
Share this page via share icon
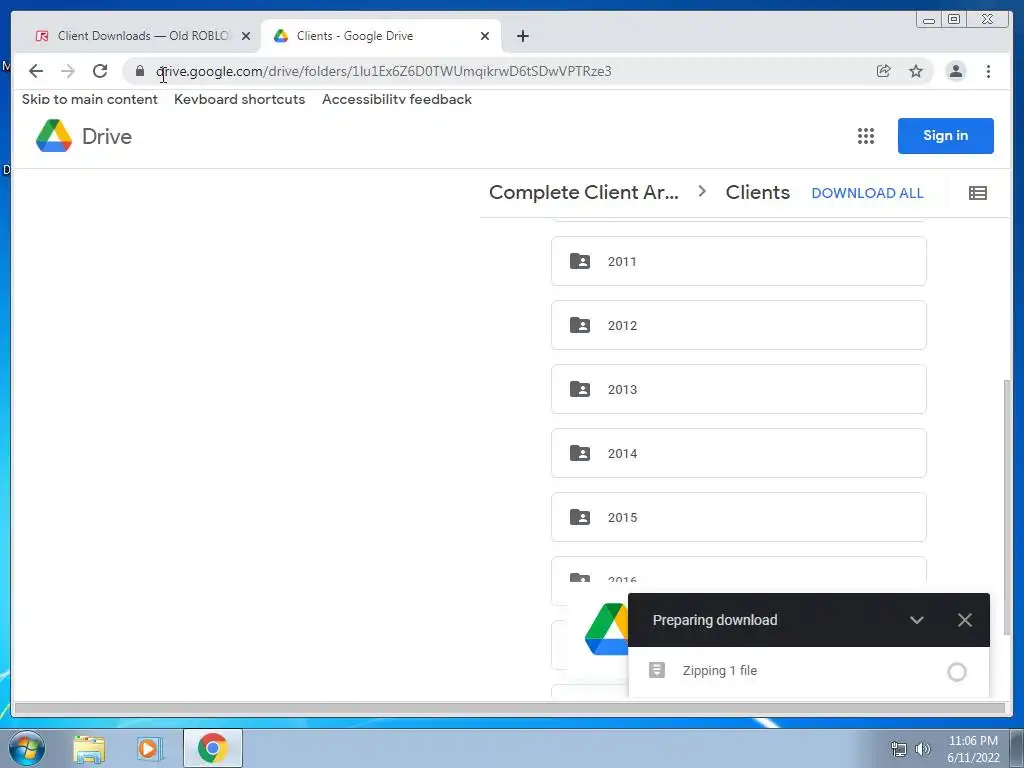884,71
